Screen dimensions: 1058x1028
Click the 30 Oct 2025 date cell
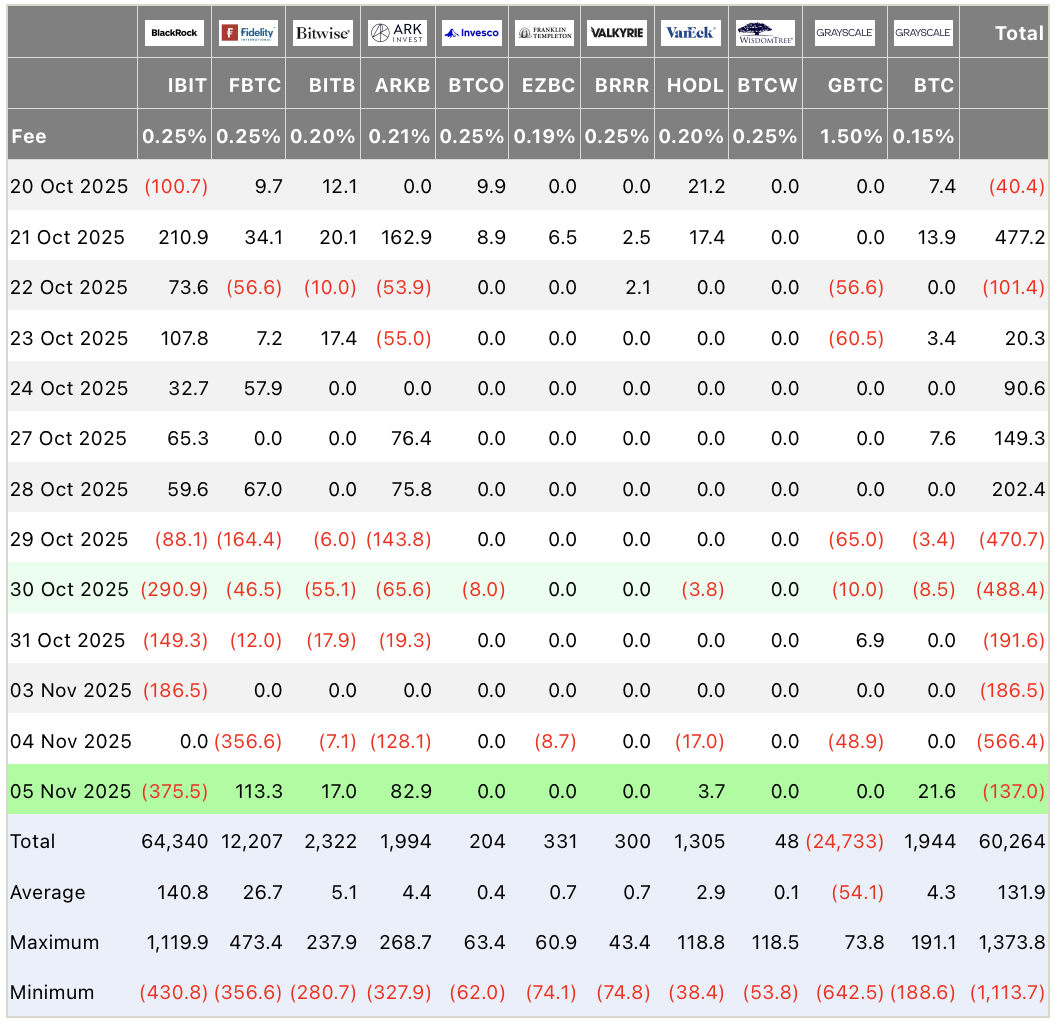[x=69, y=589]
